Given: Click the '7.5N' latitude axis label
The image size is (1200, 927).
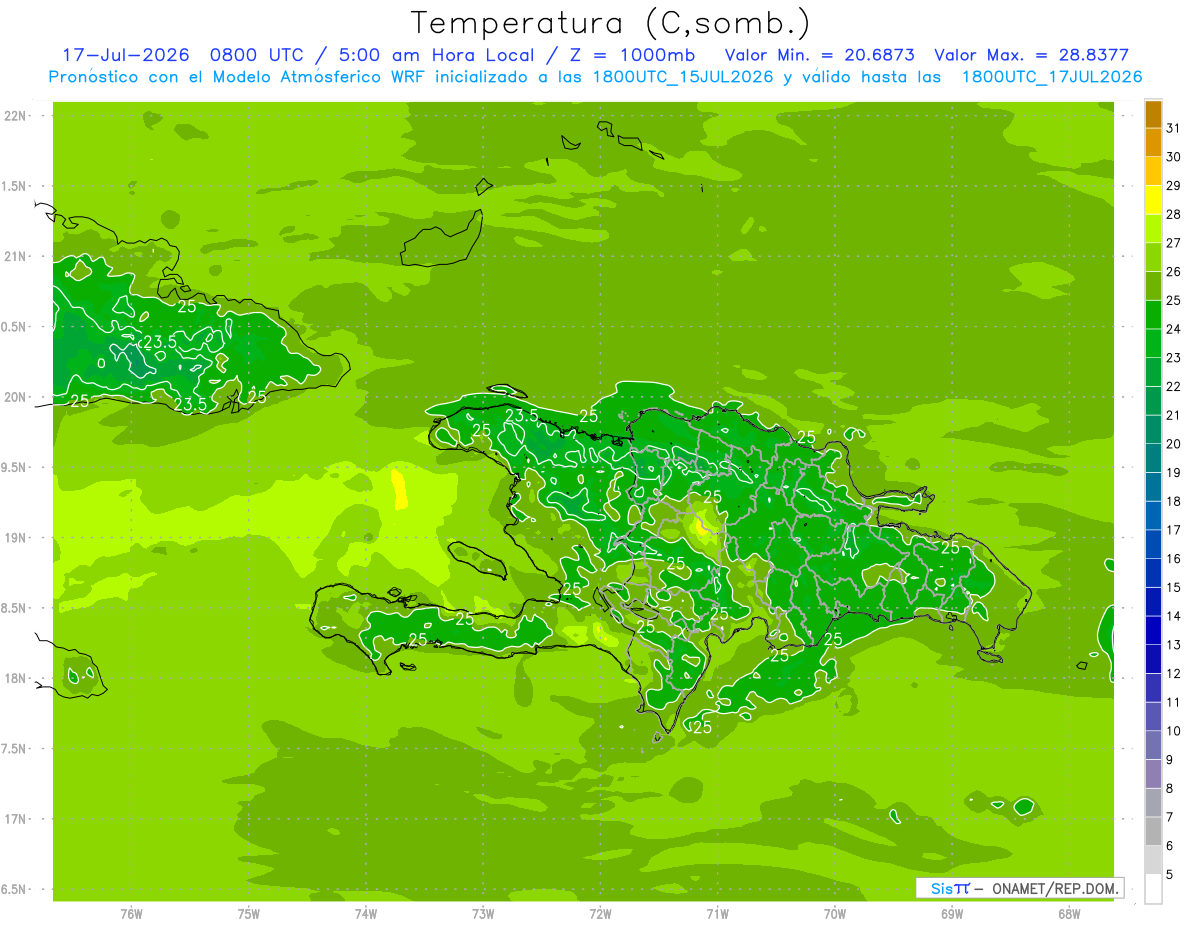Looking at the screenshot, I should (x=14, y=749).
